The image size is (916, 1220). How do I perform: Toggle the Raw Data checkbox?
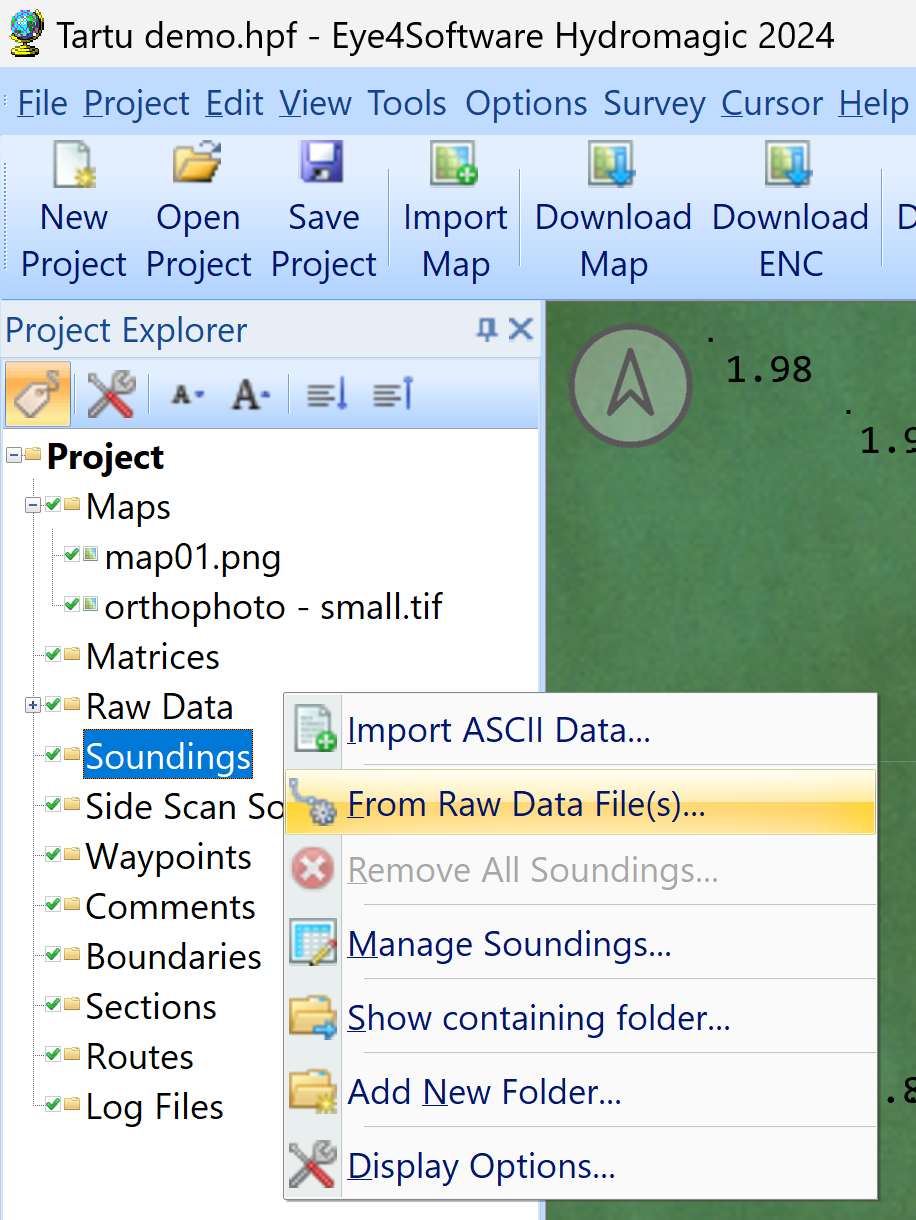click(53, 705)
